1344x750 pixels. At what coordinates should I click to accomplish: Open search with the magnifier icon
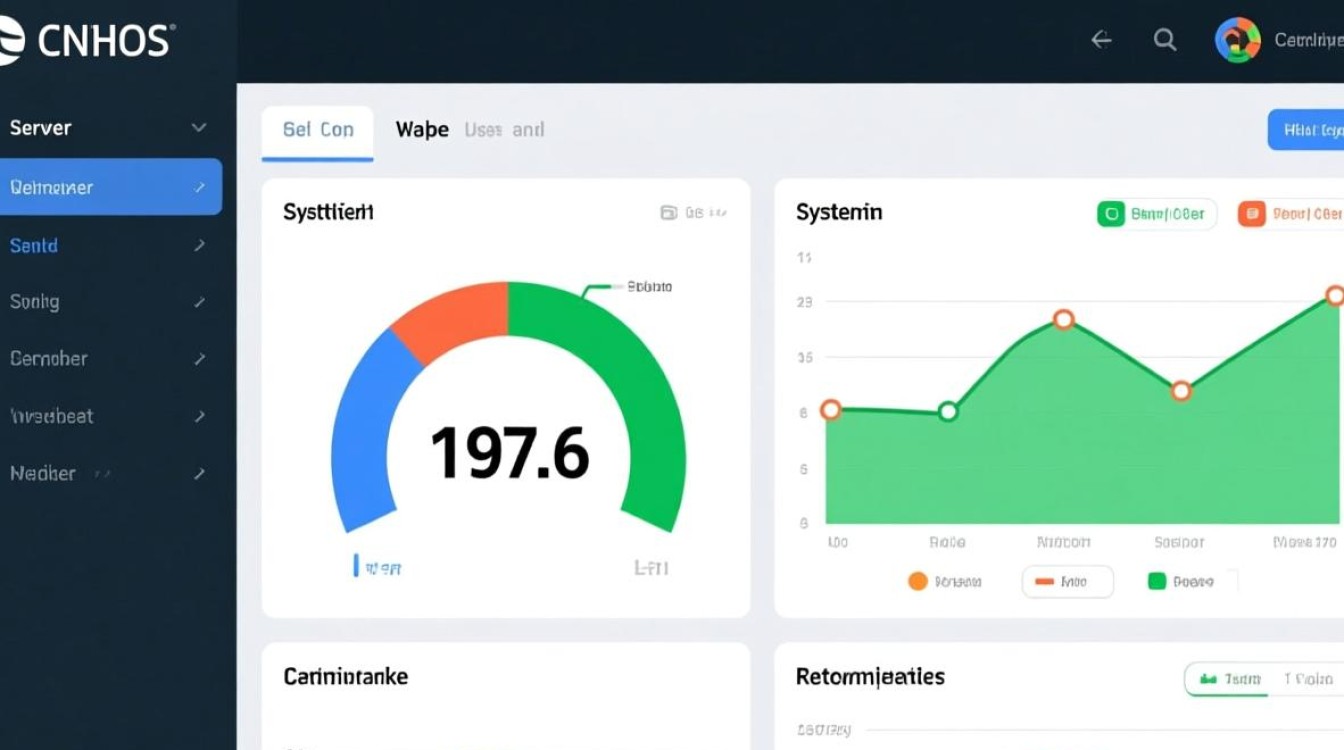click(1164, 40)
